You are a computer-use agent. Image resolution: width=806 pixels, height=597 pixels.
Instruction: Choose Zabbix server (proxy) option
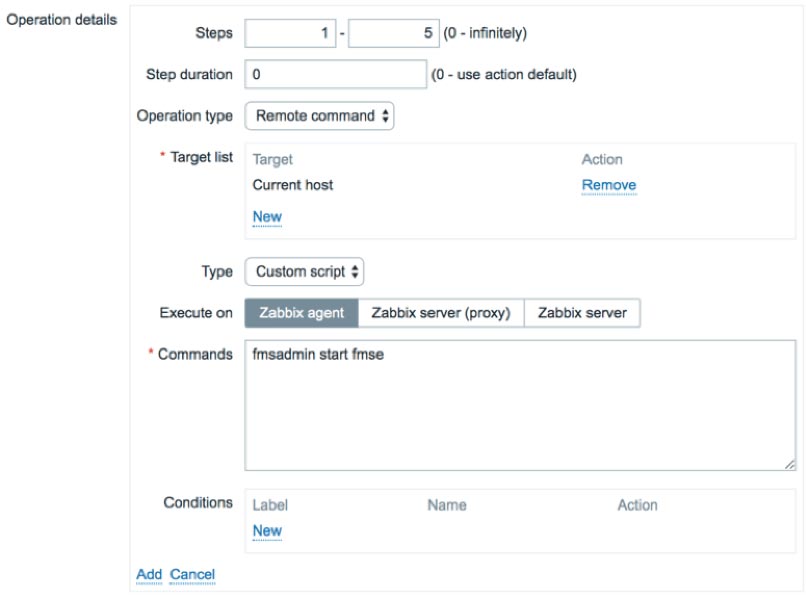(x=441, y=313)
